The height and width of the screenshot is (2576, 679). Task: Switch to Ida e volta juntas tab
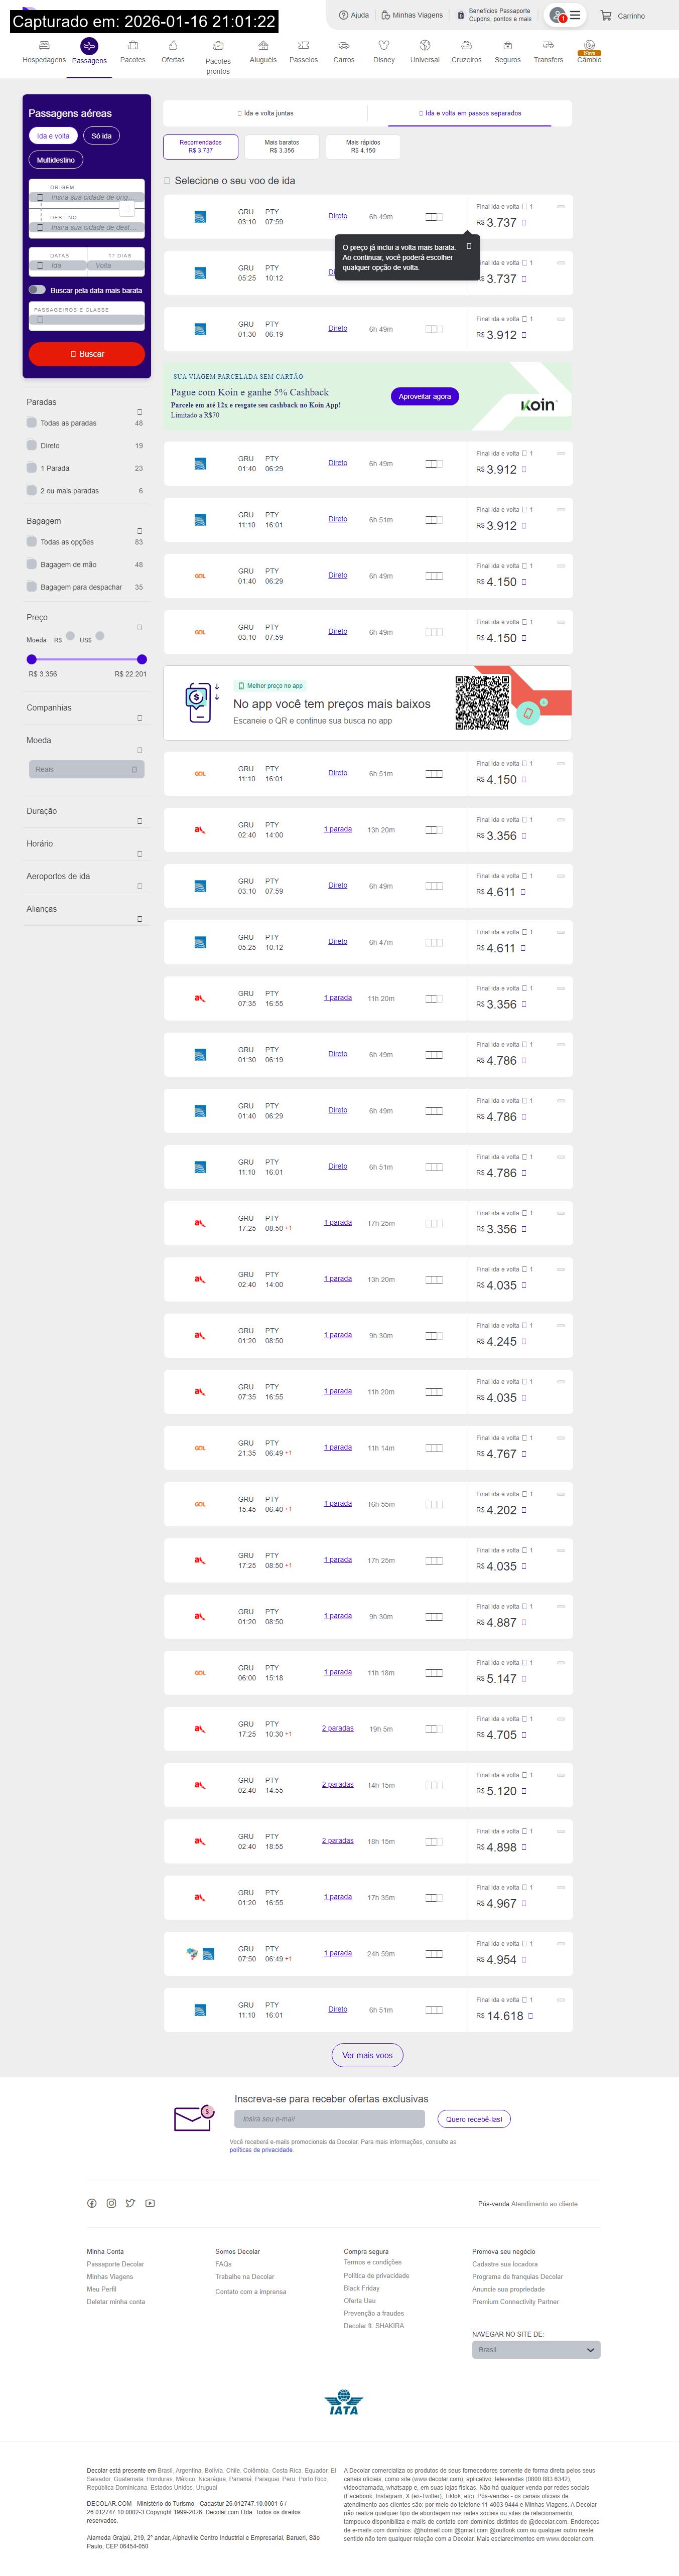(x=265, y=113)
